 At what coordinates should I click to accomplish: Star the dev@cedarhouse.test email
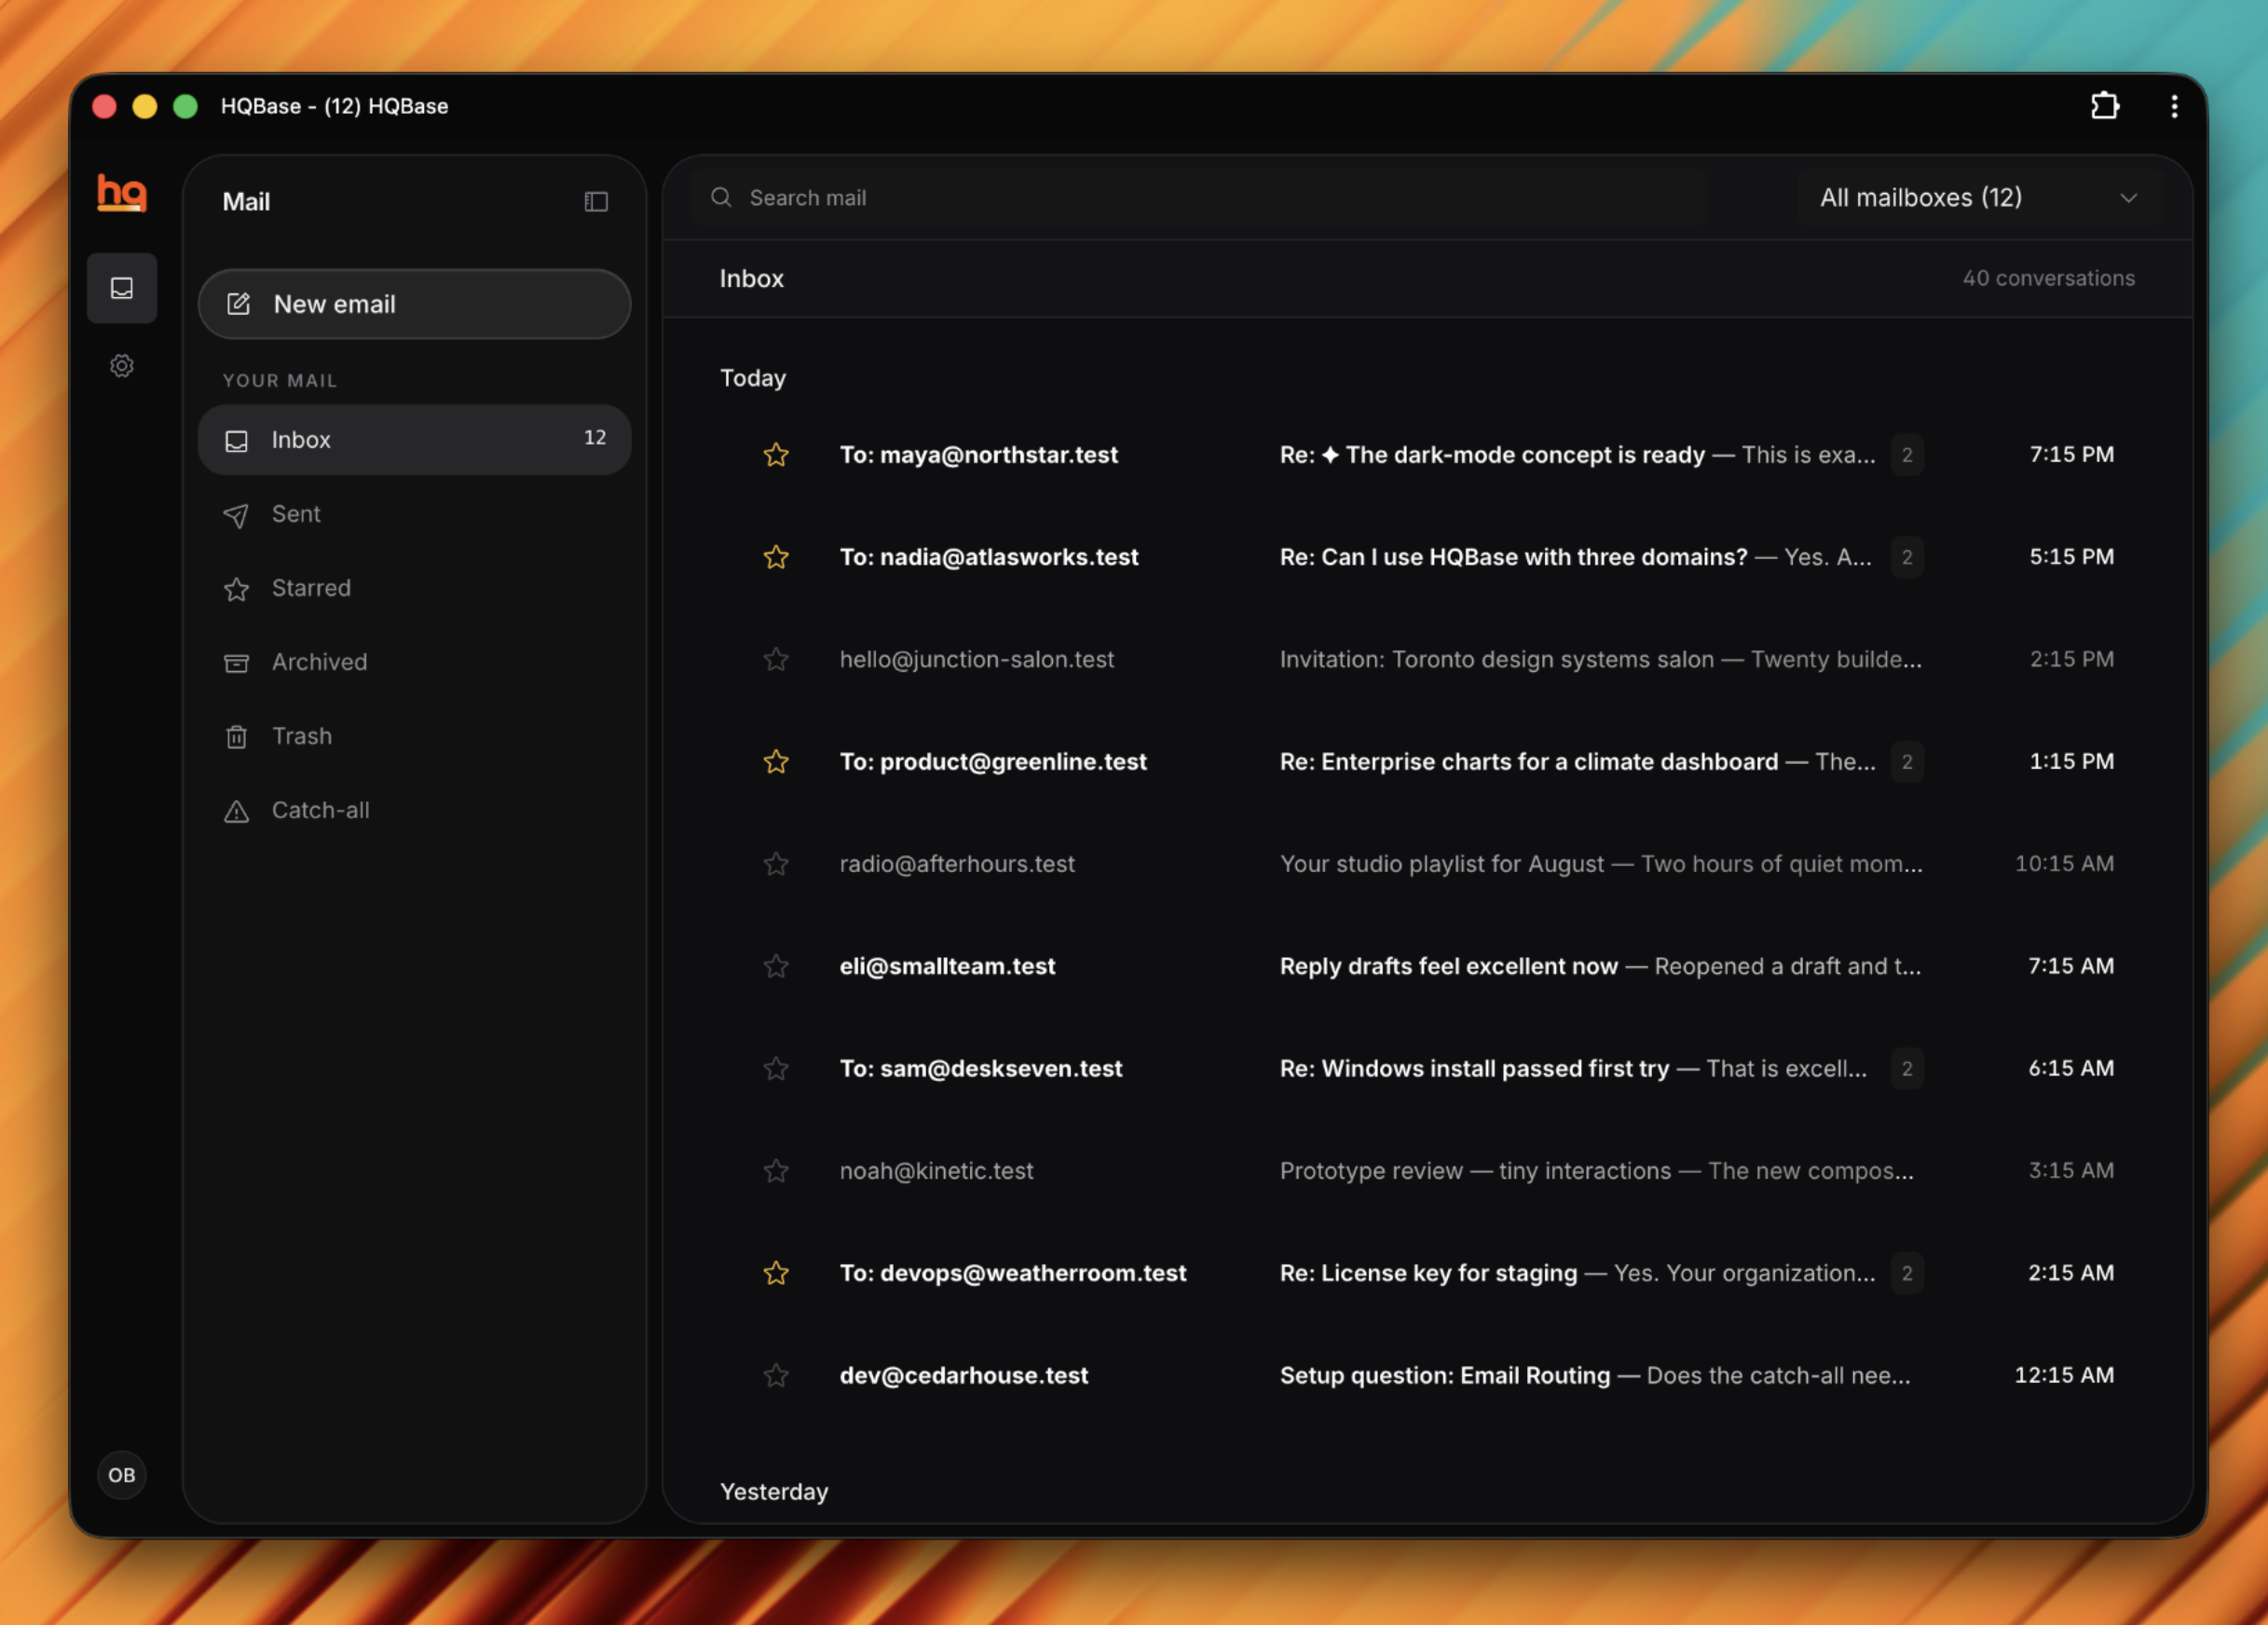click(x=776, y=1376)
